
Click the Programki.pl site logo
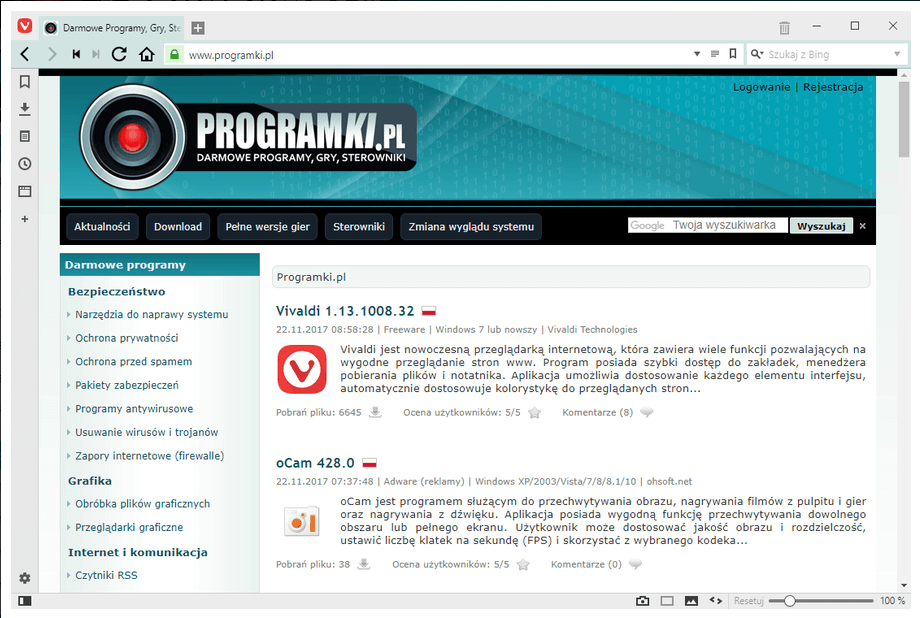(x=249, y=137)
